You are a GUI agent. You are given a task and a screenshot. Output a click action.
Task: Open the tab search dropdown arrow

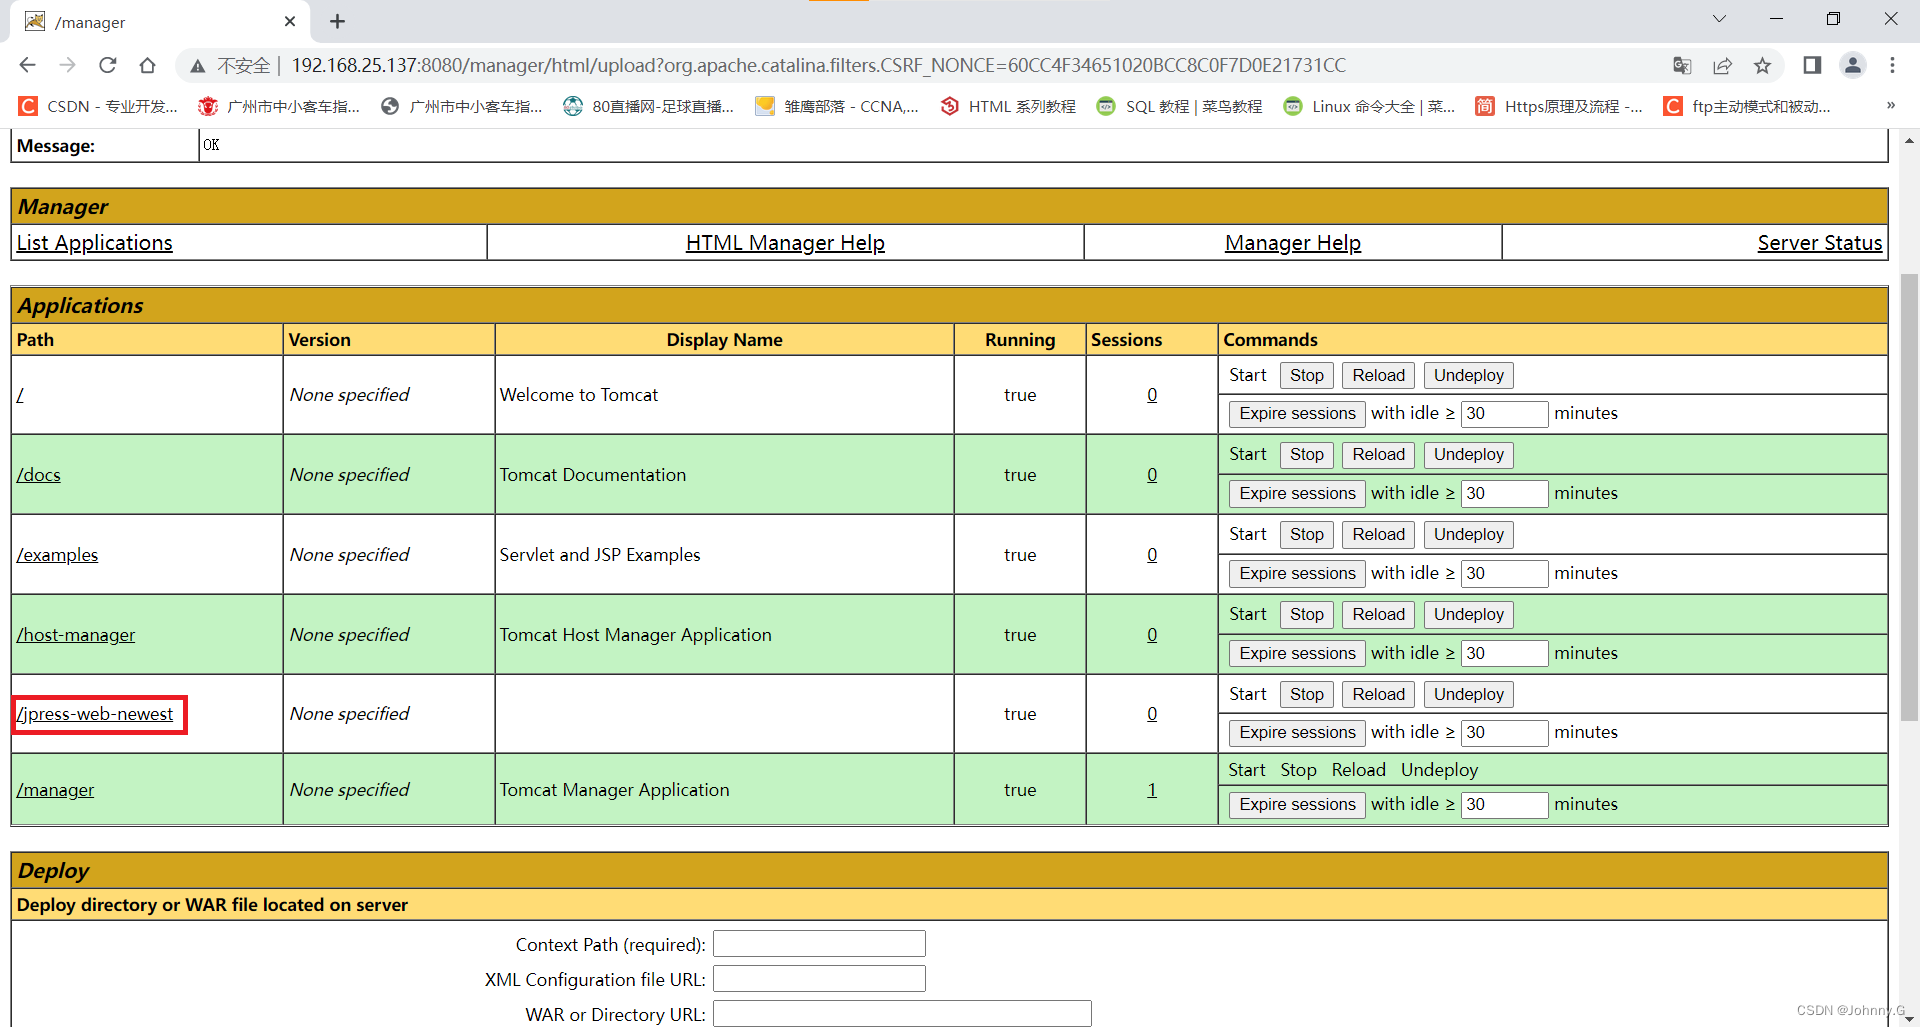point(1719,19)
